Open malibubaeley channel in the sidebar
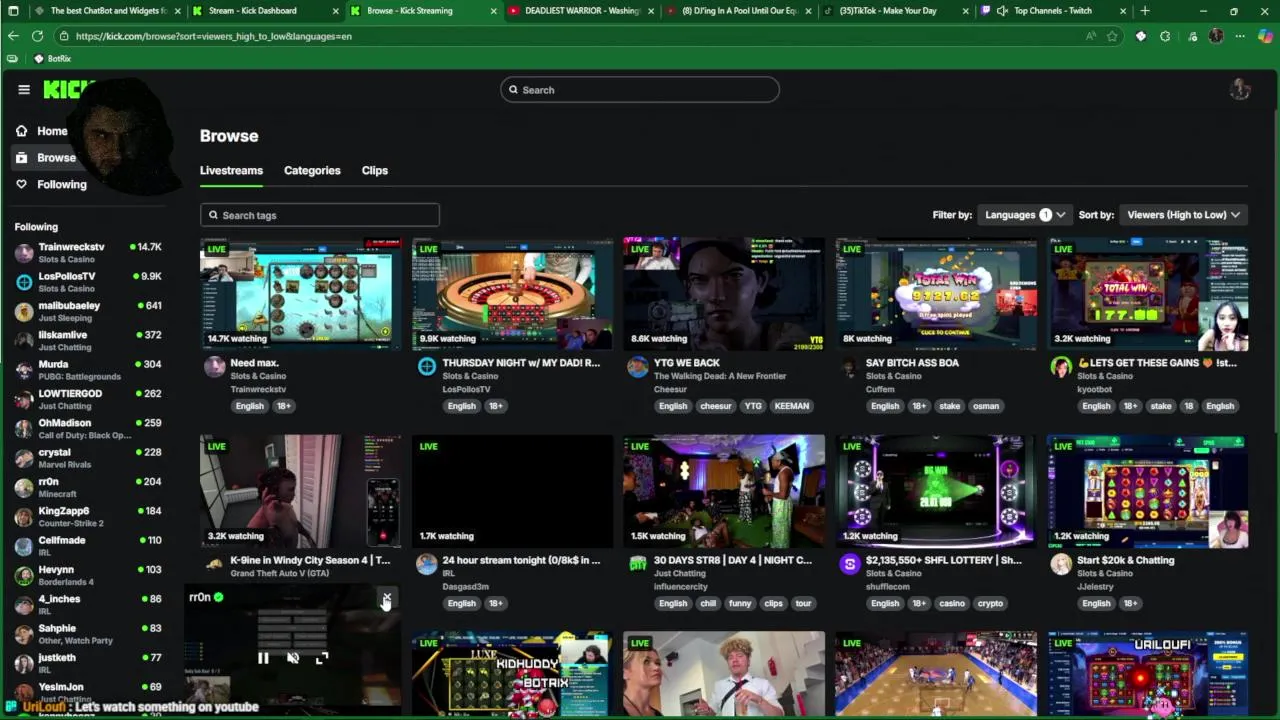This screenshot has width=1280, height=720. [88, 311]
